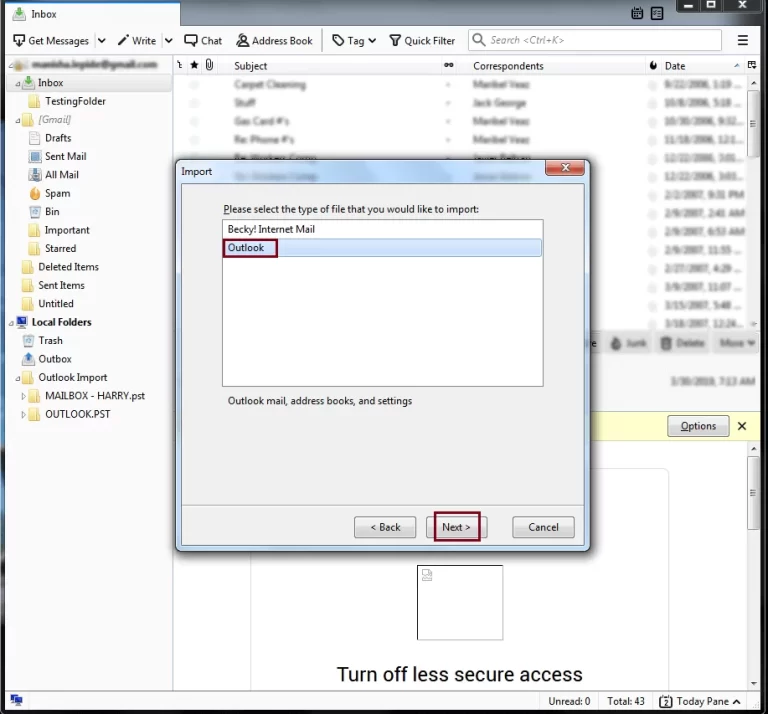Open the Important folder
768x714 pixels.
pos(67,230)
